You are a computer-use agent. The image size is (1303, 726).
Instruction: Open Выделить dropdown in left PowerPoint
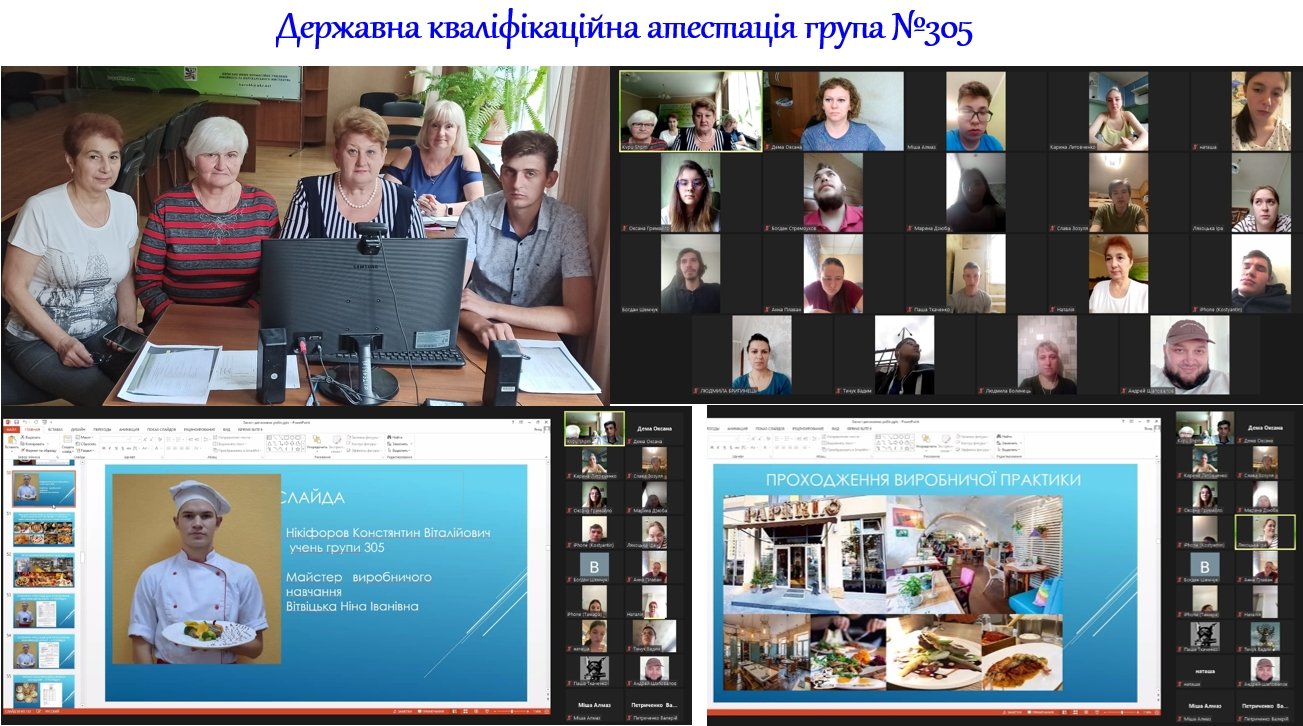click(399, 450)
